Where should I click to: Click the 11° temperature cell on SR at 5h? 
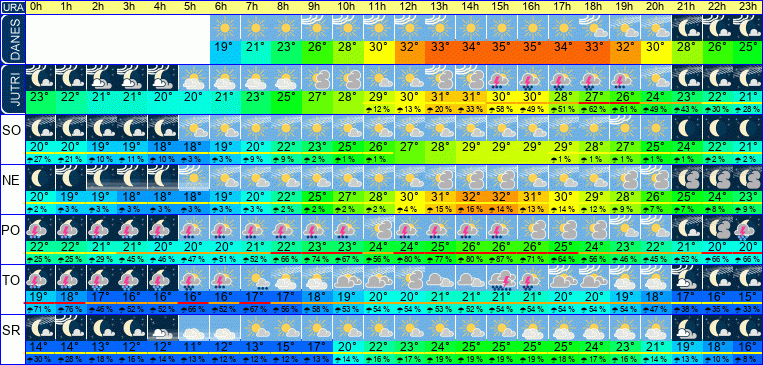pos(194,347)
